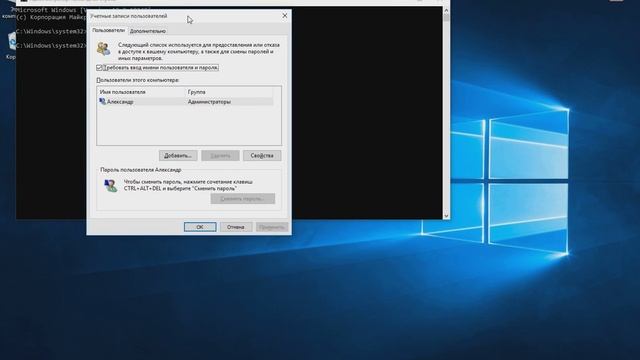Click the Отмена button

coord(236,227)
